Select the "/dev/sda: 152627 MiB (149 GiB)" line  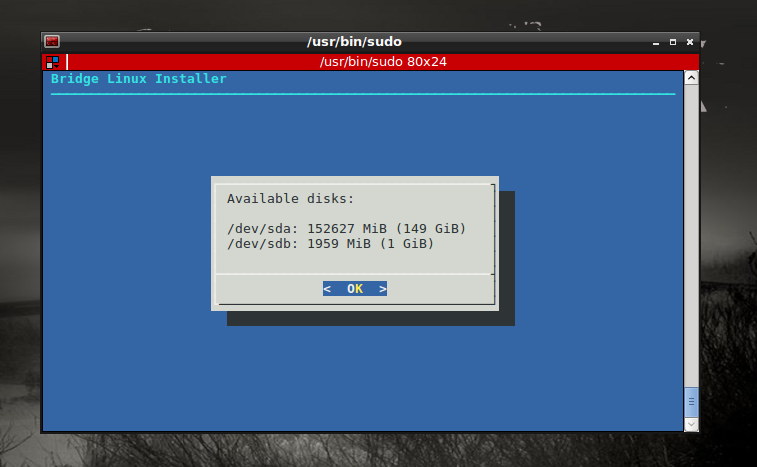tap(346, 228)
